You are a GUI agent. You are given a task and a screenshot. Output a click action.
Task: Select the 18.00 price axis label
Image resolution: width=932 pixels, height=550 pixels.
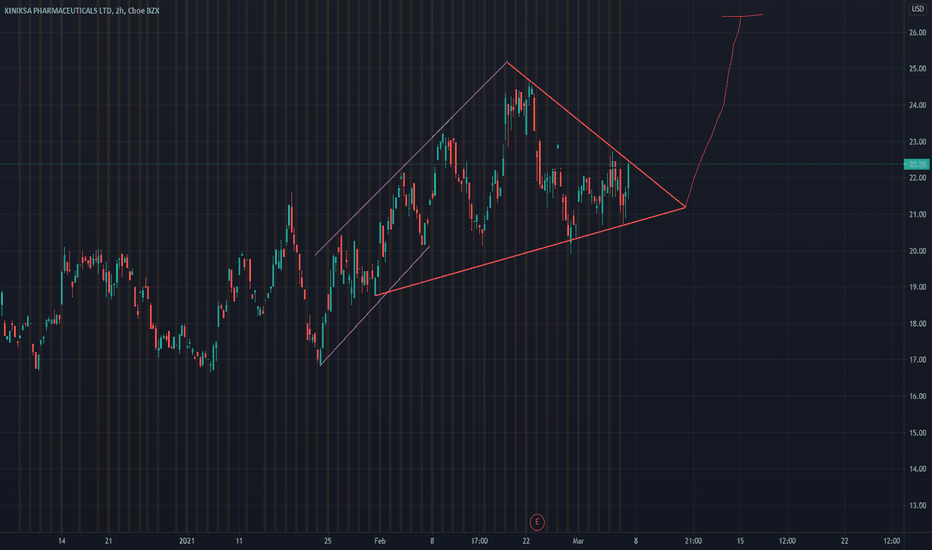[917, 324]
